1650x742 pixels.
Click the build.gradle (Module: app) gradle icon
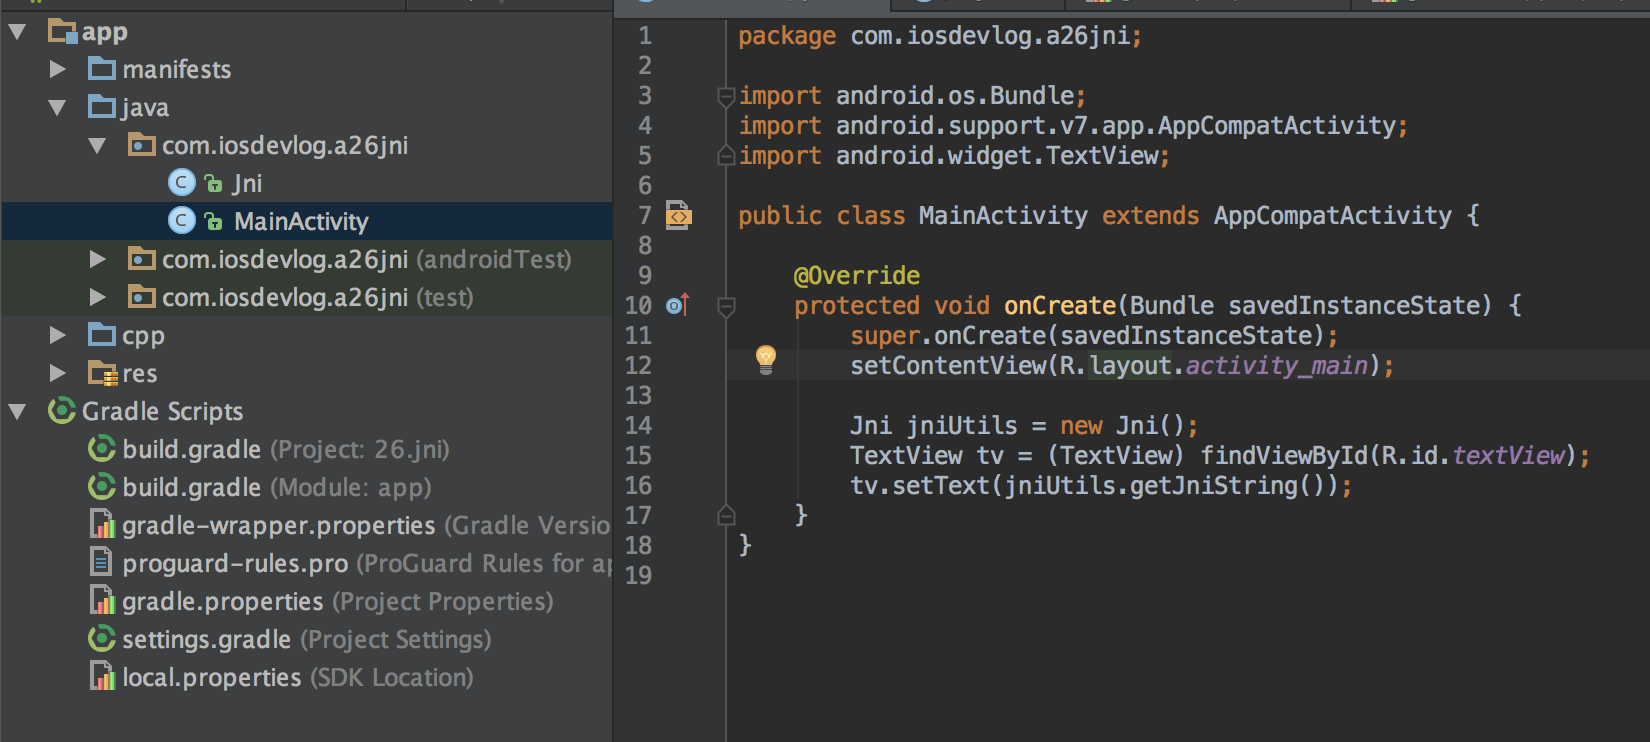coord(102,487)
